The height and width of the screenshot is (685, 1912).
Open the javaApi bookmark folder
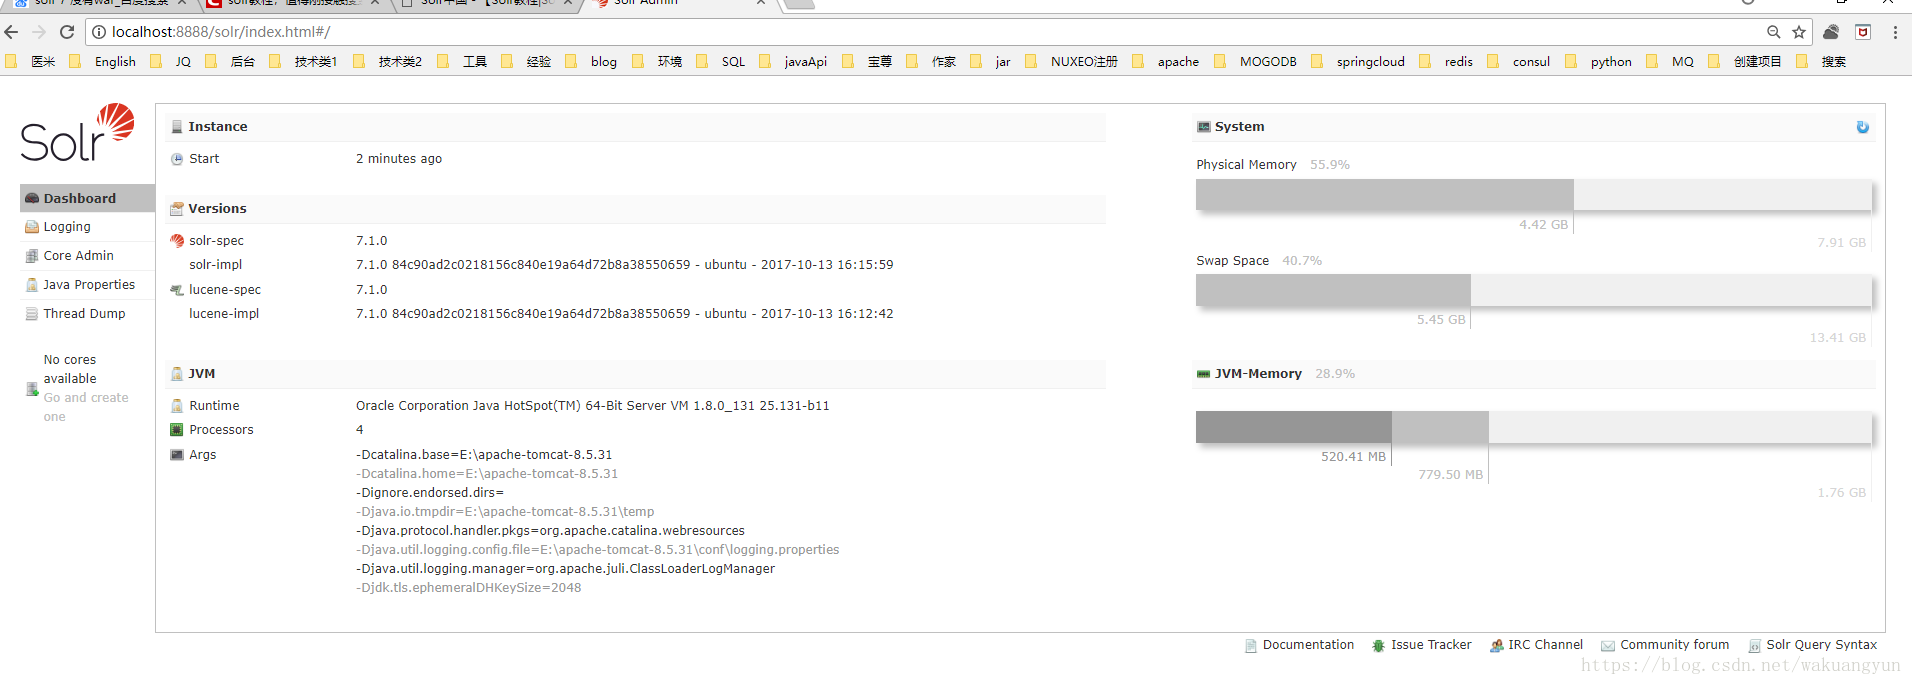pos(793,62)
